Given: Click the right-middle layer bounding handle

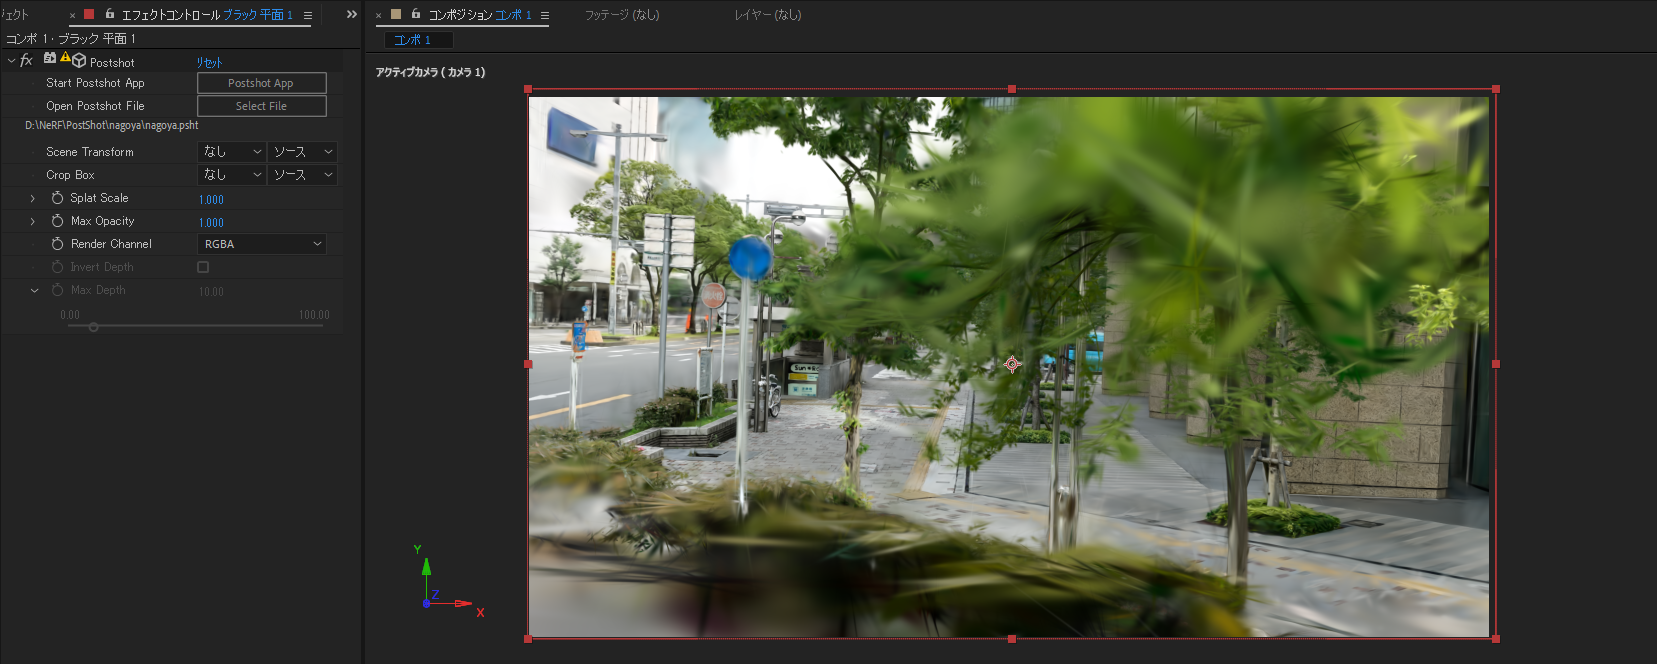Looking at the screenshot, I should 1496,364.
